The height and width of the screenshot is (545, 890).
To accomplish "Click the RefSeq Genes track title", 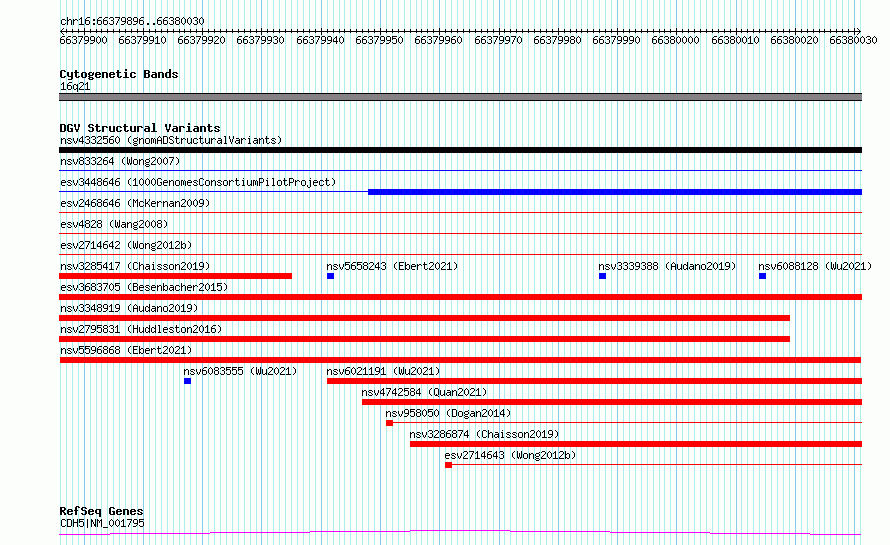I will (x=101, y=511).
